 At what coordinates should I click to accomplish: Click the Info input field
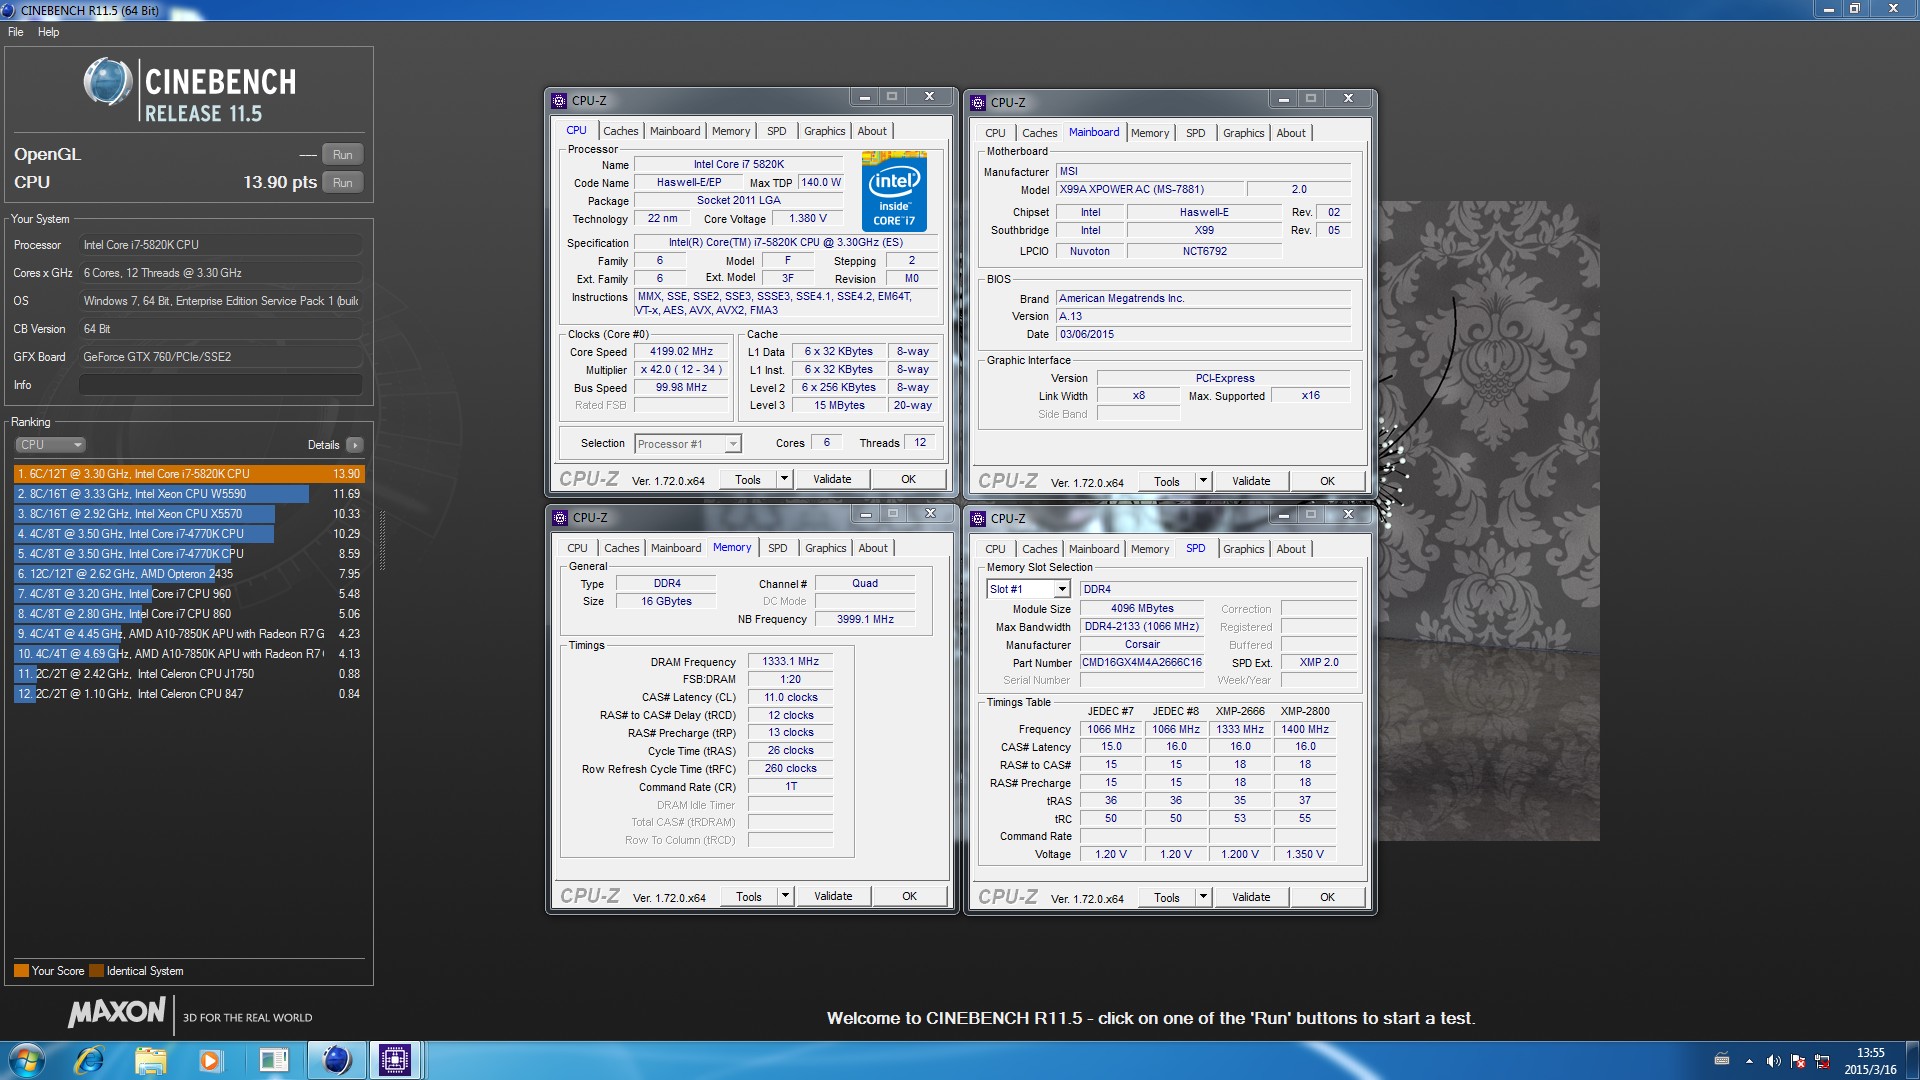pos(220,385)
